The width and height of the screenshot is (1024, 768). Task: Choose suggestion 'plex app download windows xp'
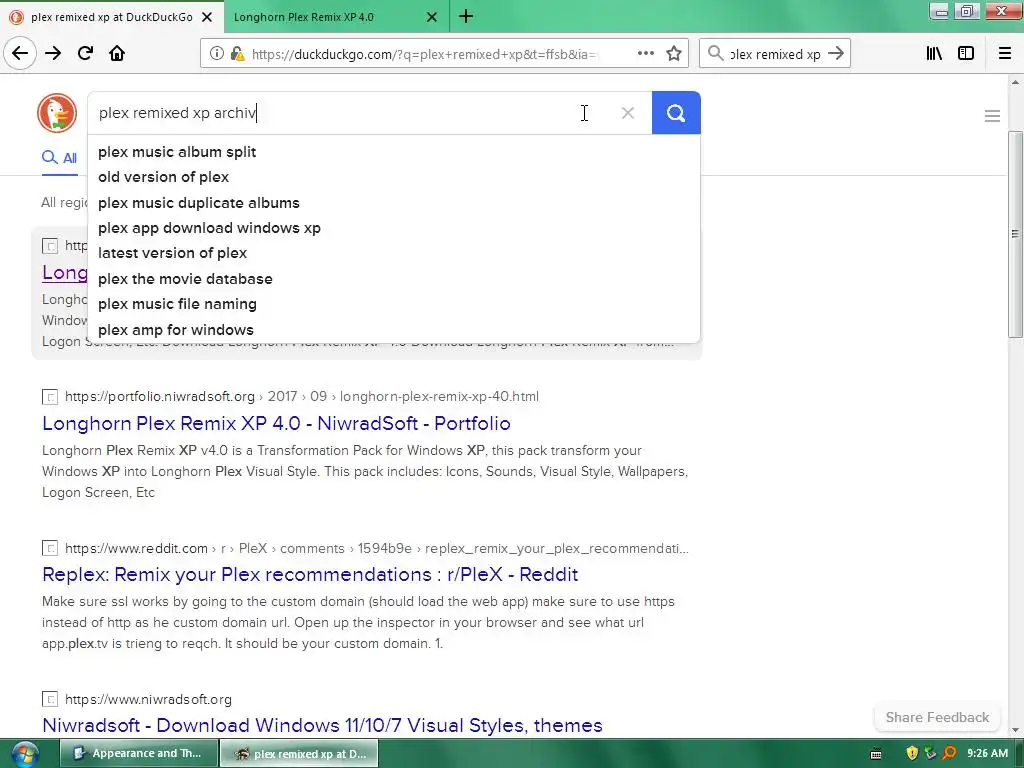pos(394,228)
